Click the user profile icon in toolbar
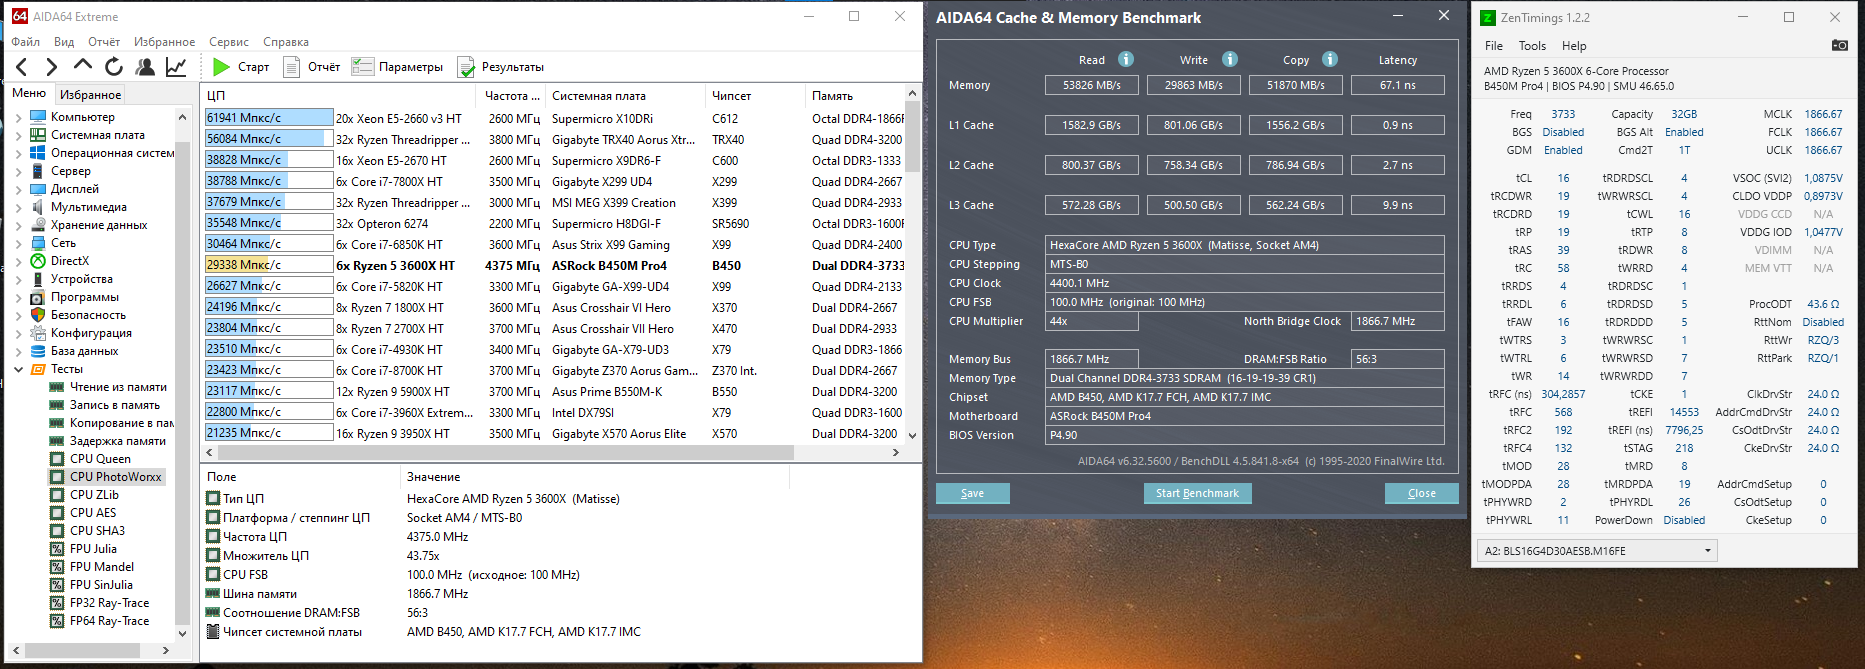The width and height of the screenshot is (1865, 669). (145, 67)
